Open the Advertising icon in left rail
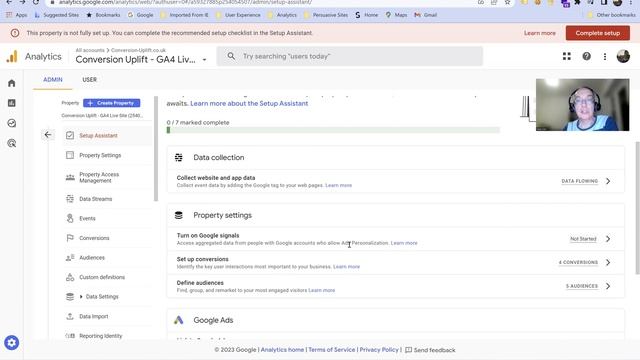The width and height of the screenshot is (640, 360). (x=11, y=143)
